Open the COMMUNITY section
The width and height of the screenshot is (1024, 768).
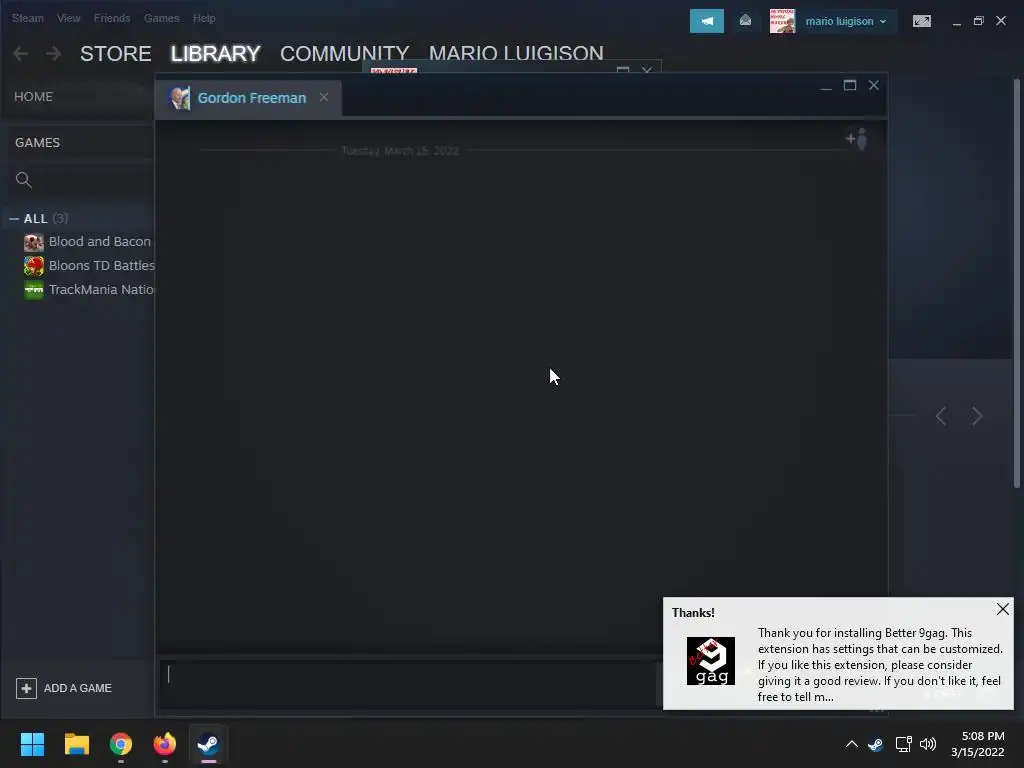[x=344, y=54]
